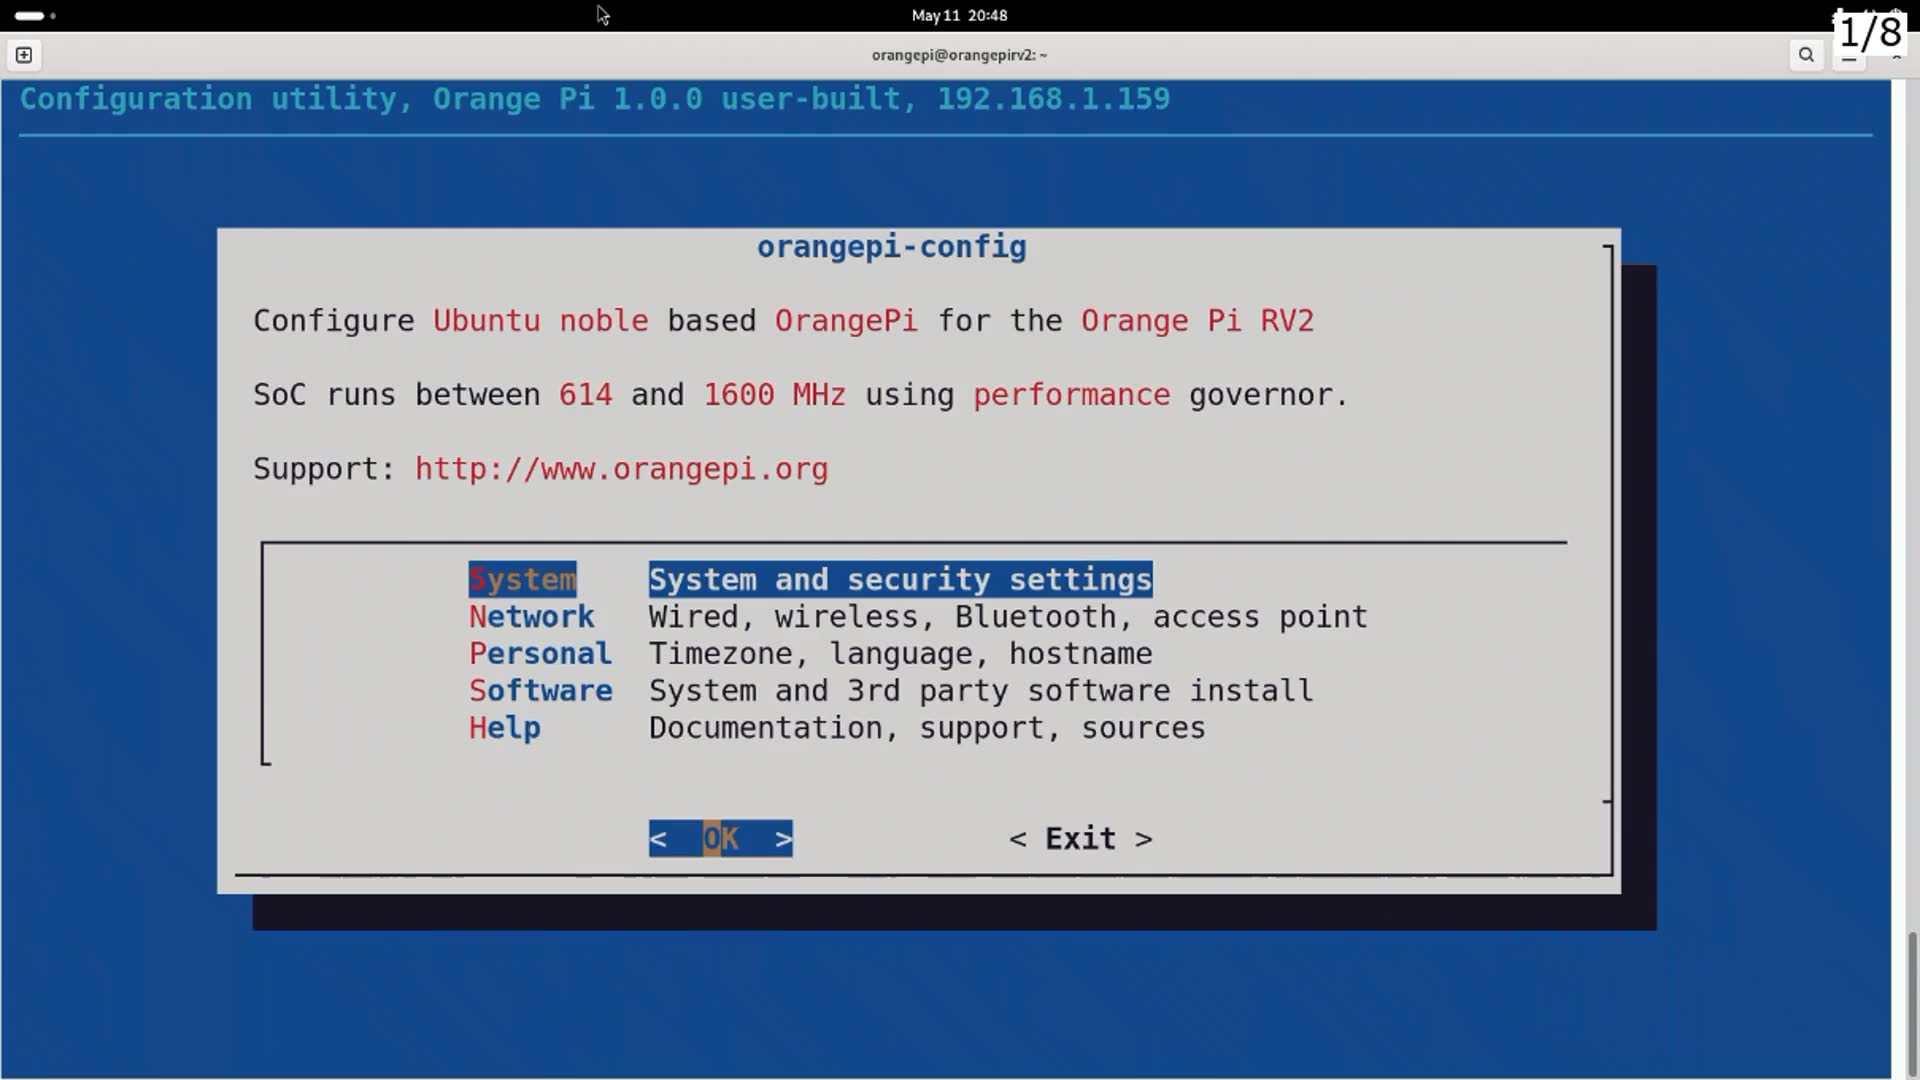Click the terminal window scrollbar

[1912, 1005]
